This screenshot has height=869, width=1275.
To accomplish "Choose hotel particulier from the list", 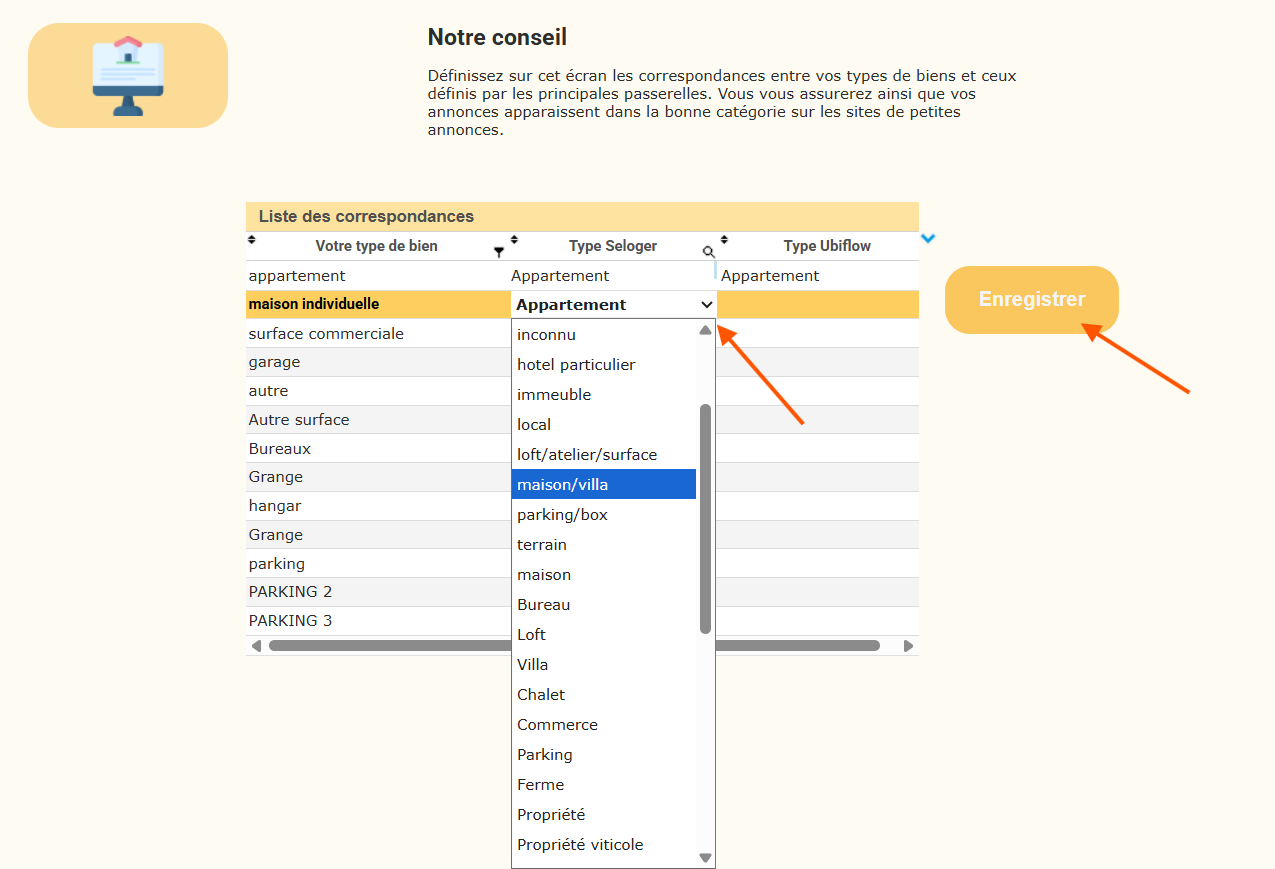I will coord(576,365).
